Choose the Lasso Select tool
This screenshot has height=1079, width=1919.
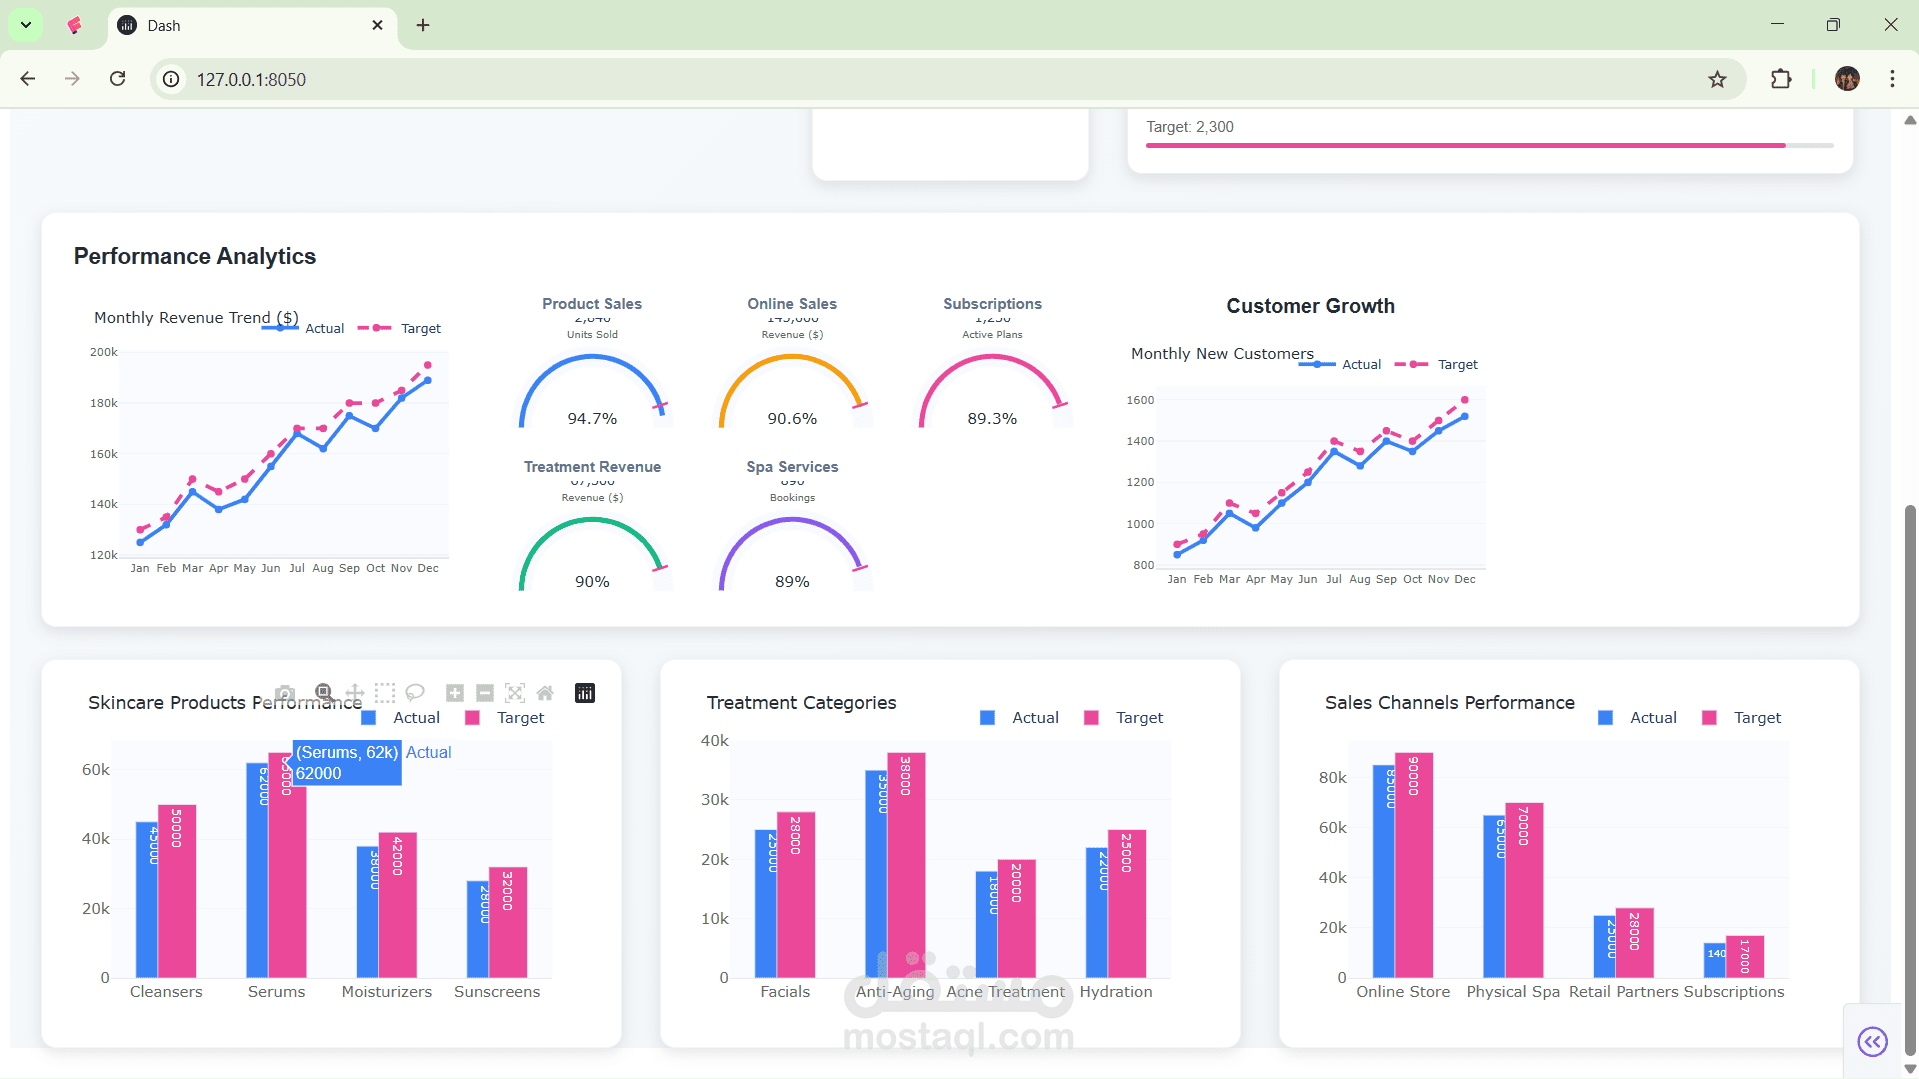[415, 693]
